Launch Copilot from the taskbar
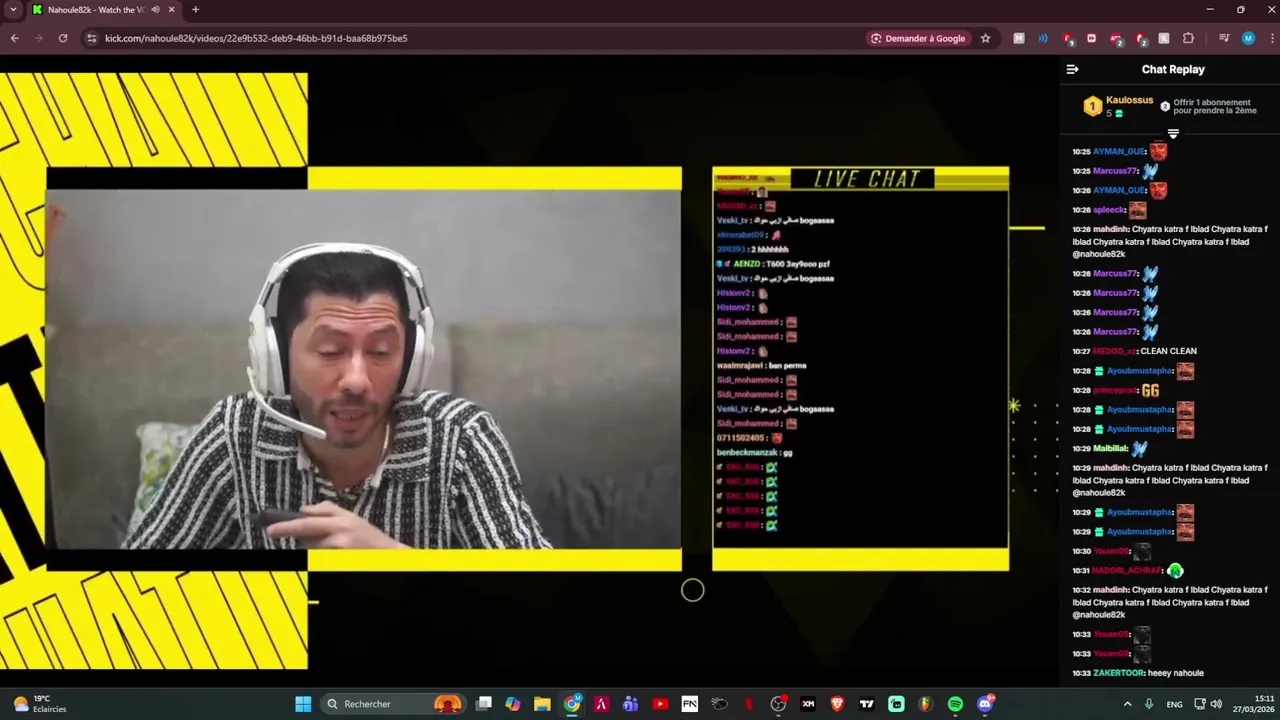Screen dimensions: 1280x720 (x=513, y=704)
